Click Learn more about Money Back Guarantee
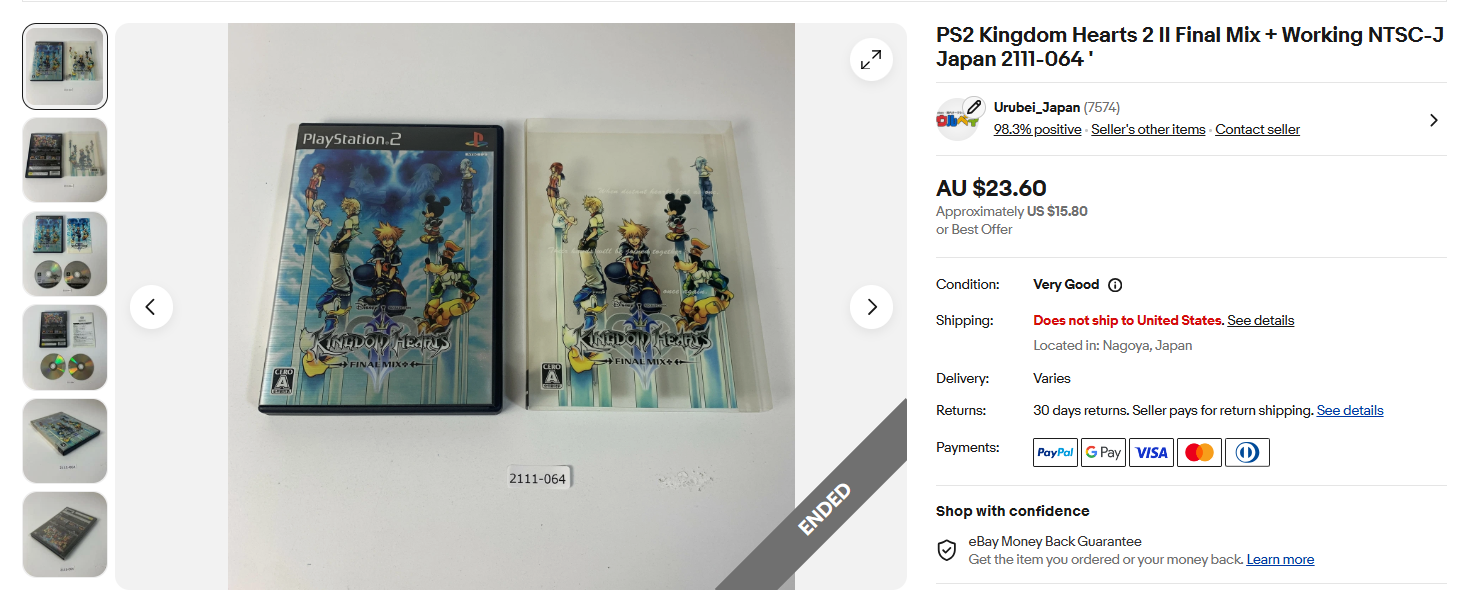The image size is (1457, 612). click(x=1280, y=560)
